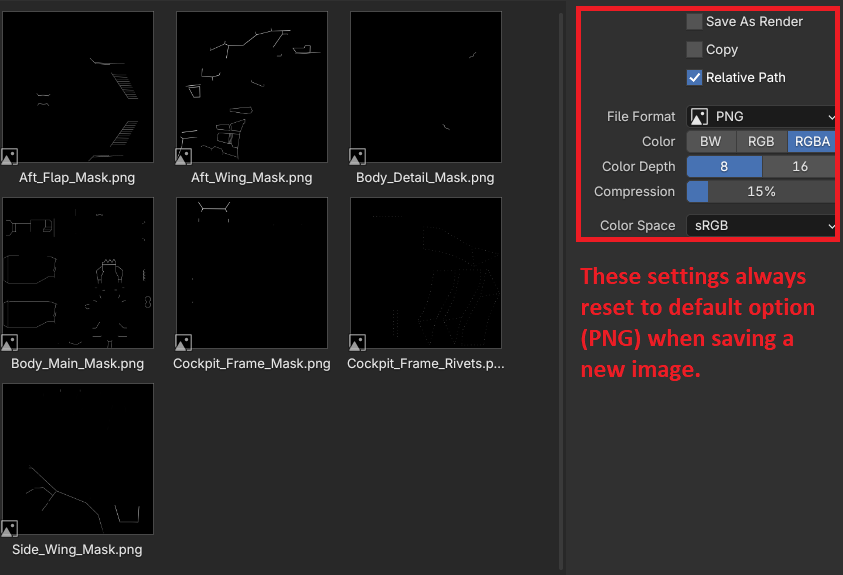This screenshot has width=843, height=575.
Task: Click the Cockpit_Frame_Rivets.p... file name
Action: [426, 364]
